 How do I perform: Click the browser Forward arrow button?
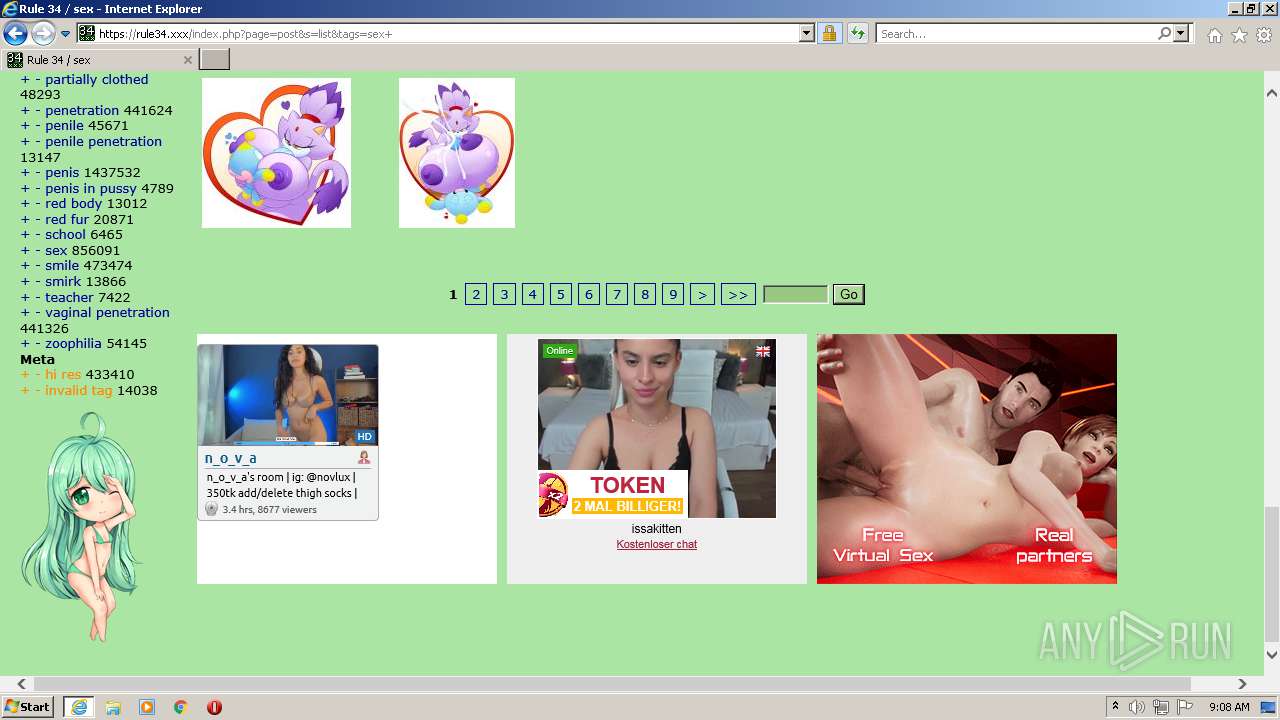pos(43,34)
